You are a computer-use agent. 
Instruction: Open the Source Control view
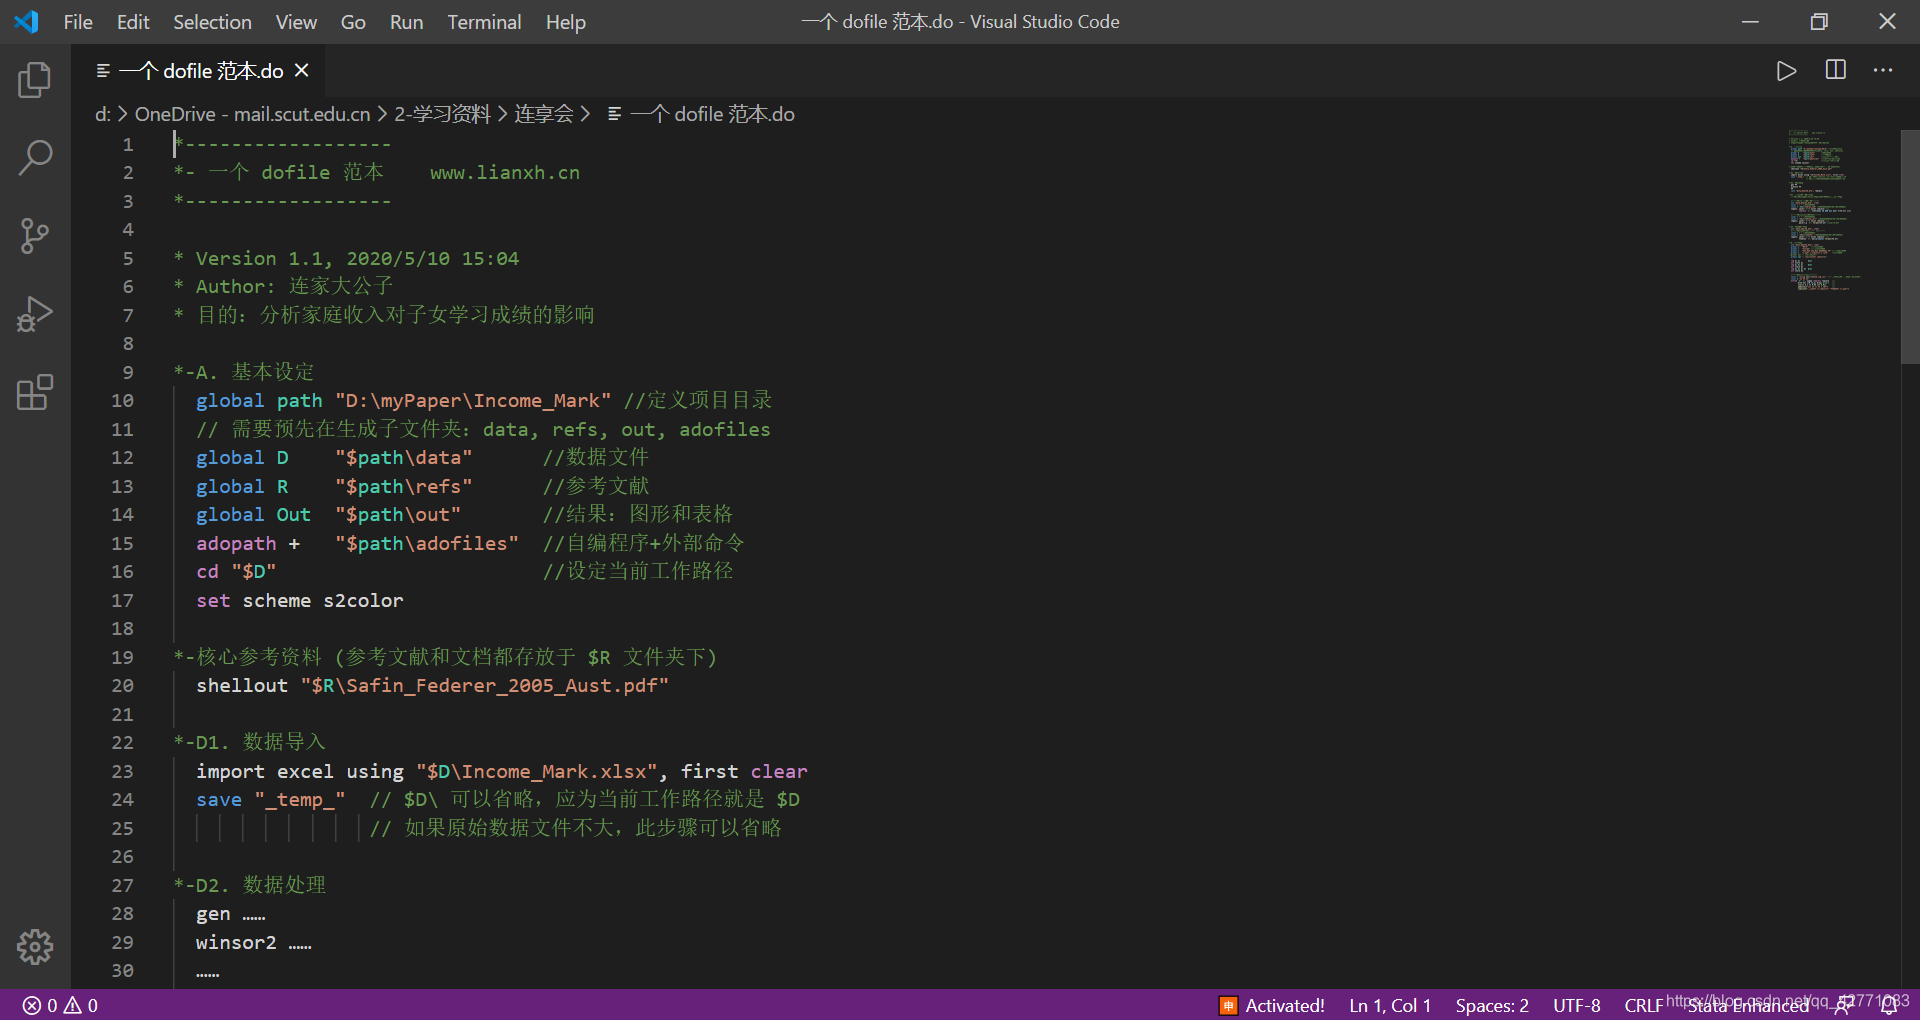coord(35,236)
